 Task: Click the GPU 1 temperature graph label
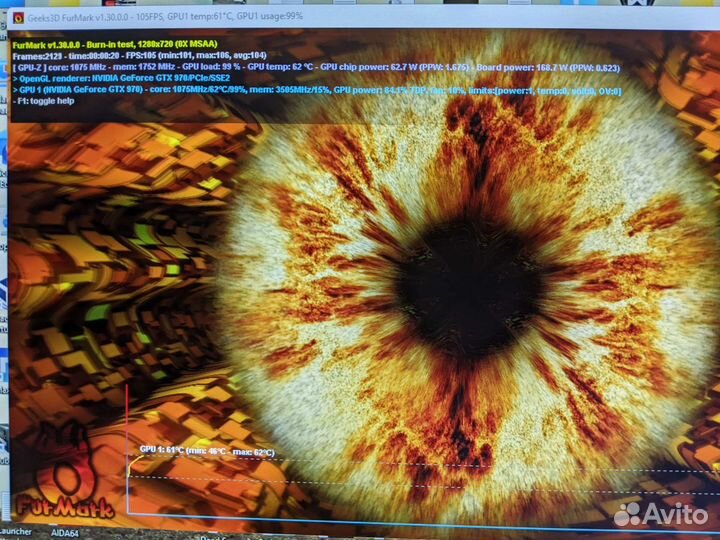coord(206,451)
